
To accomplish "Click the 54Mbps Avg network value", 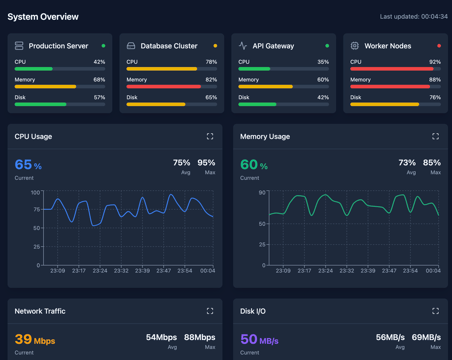I will click(x=161, y=337).
